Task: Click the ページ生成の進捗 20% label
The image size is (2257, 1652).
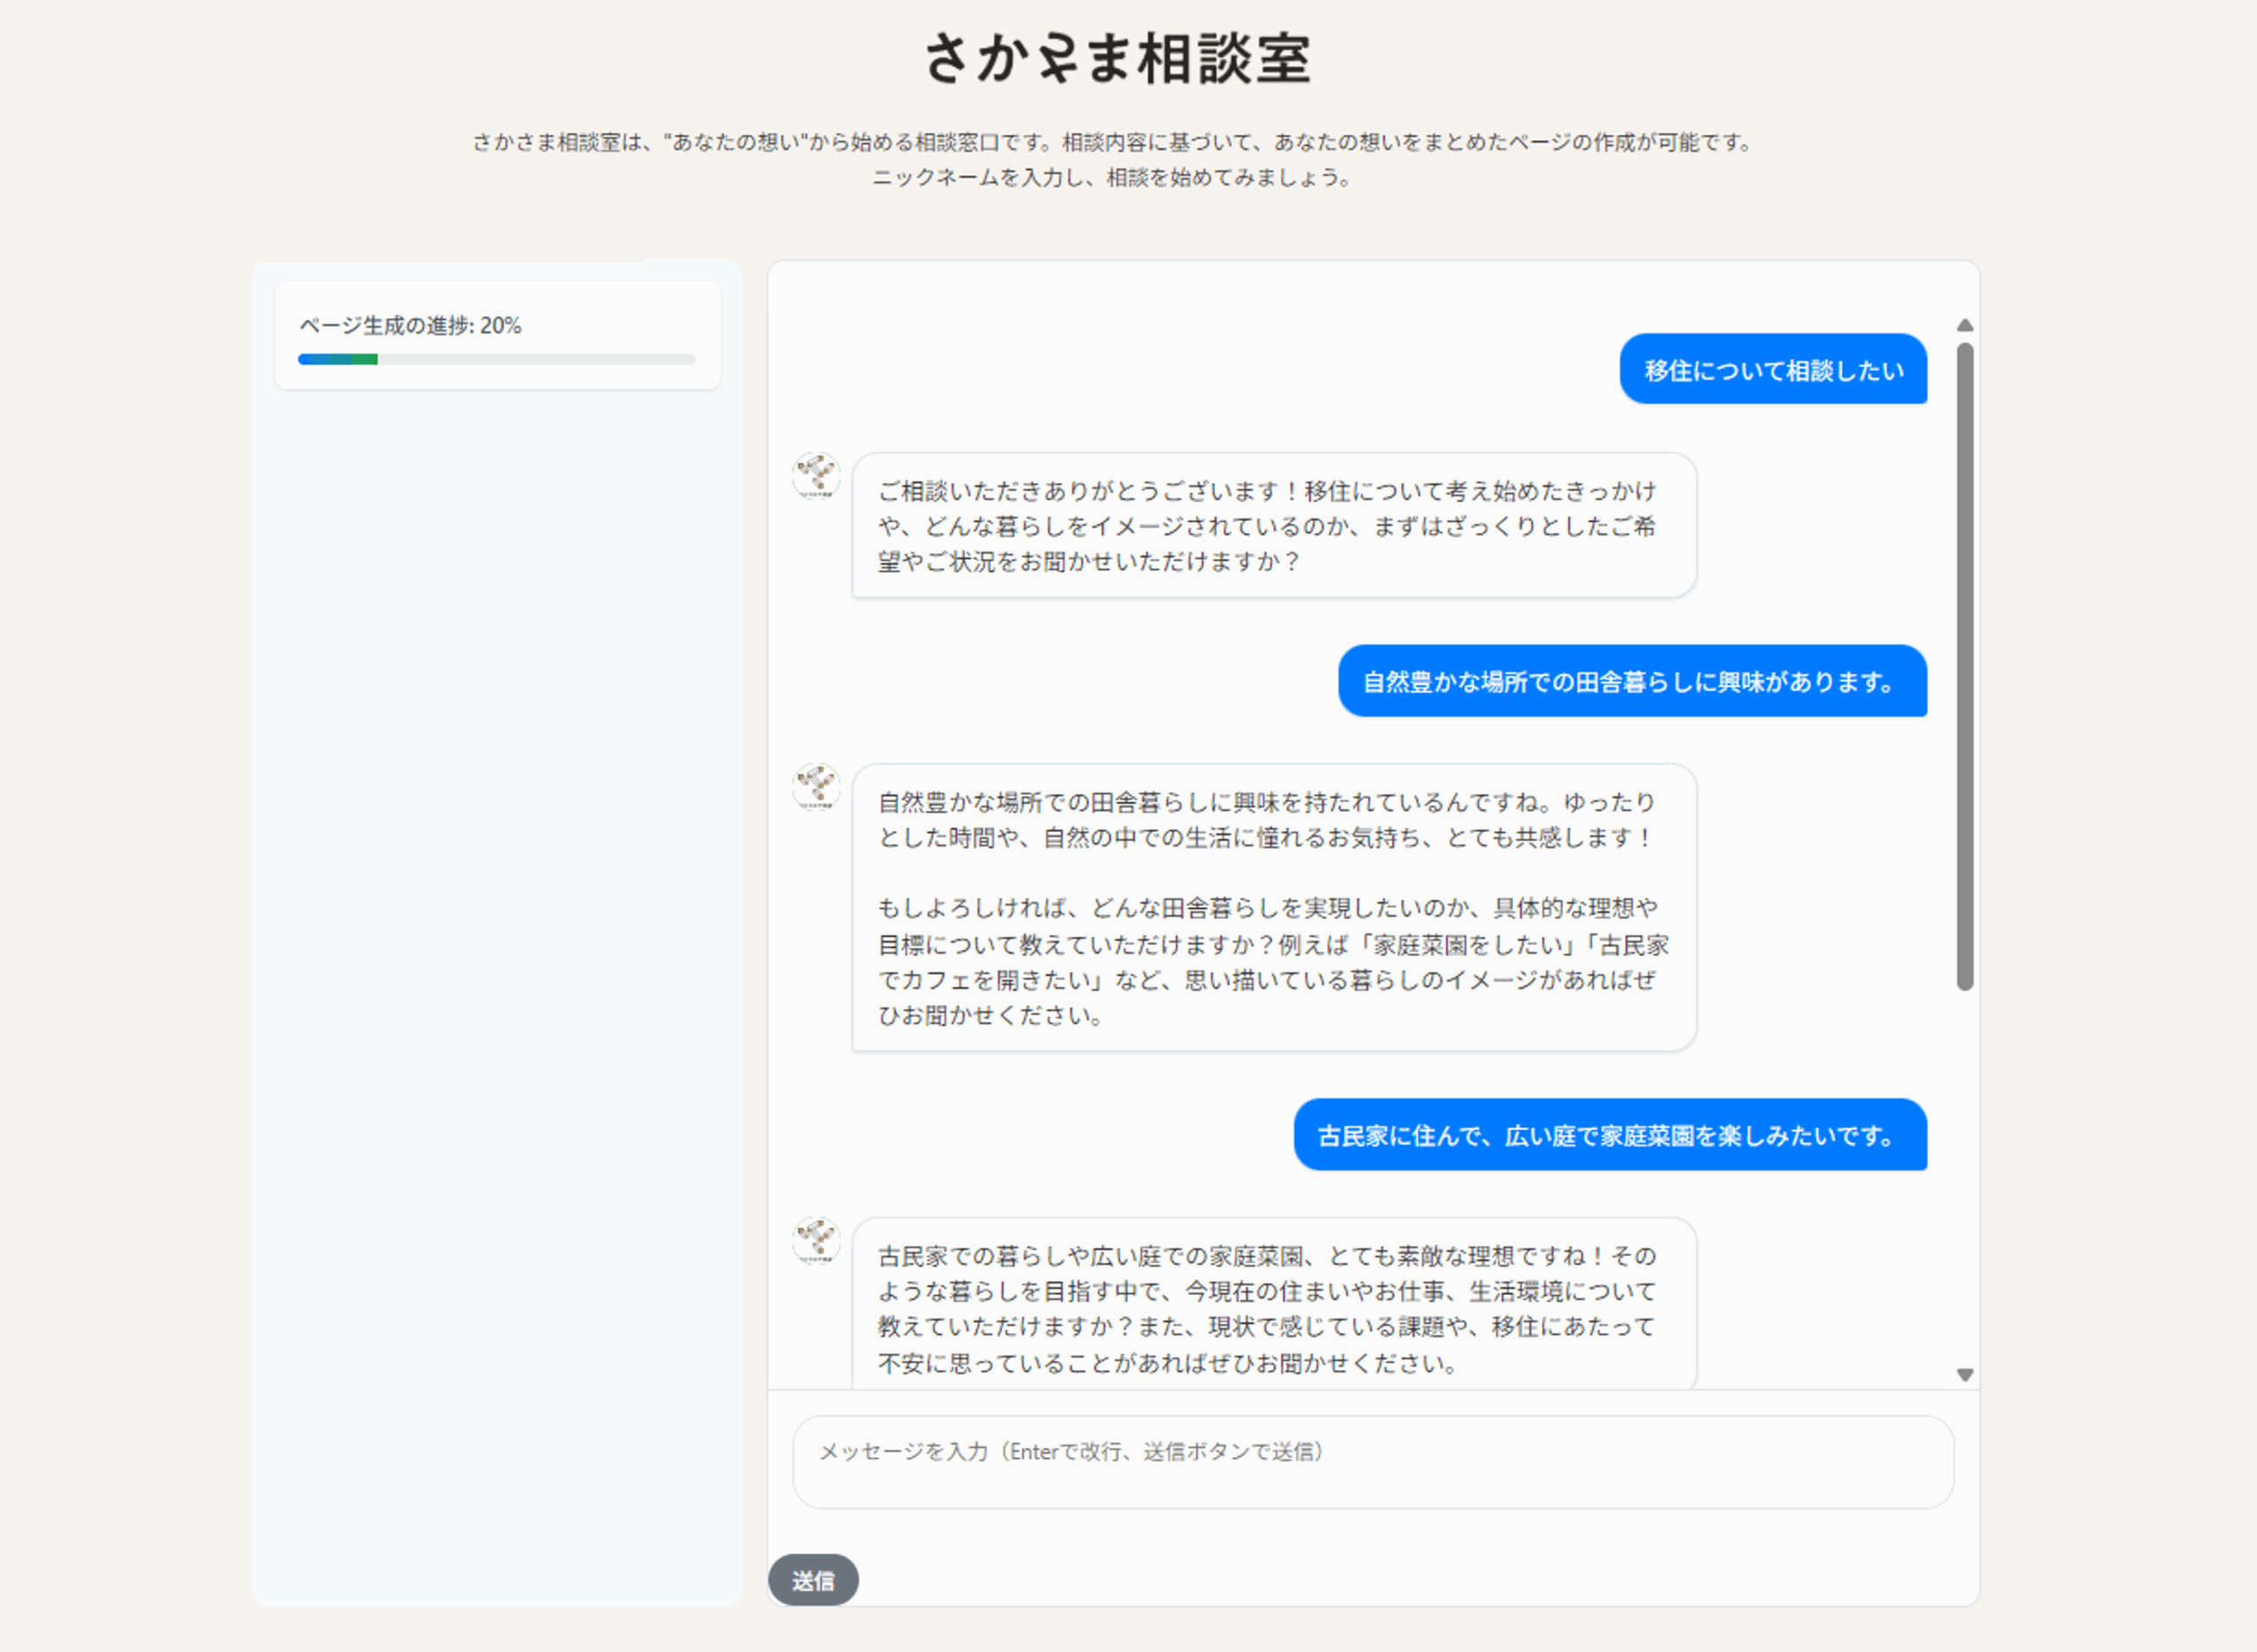Action: point(410,326)
